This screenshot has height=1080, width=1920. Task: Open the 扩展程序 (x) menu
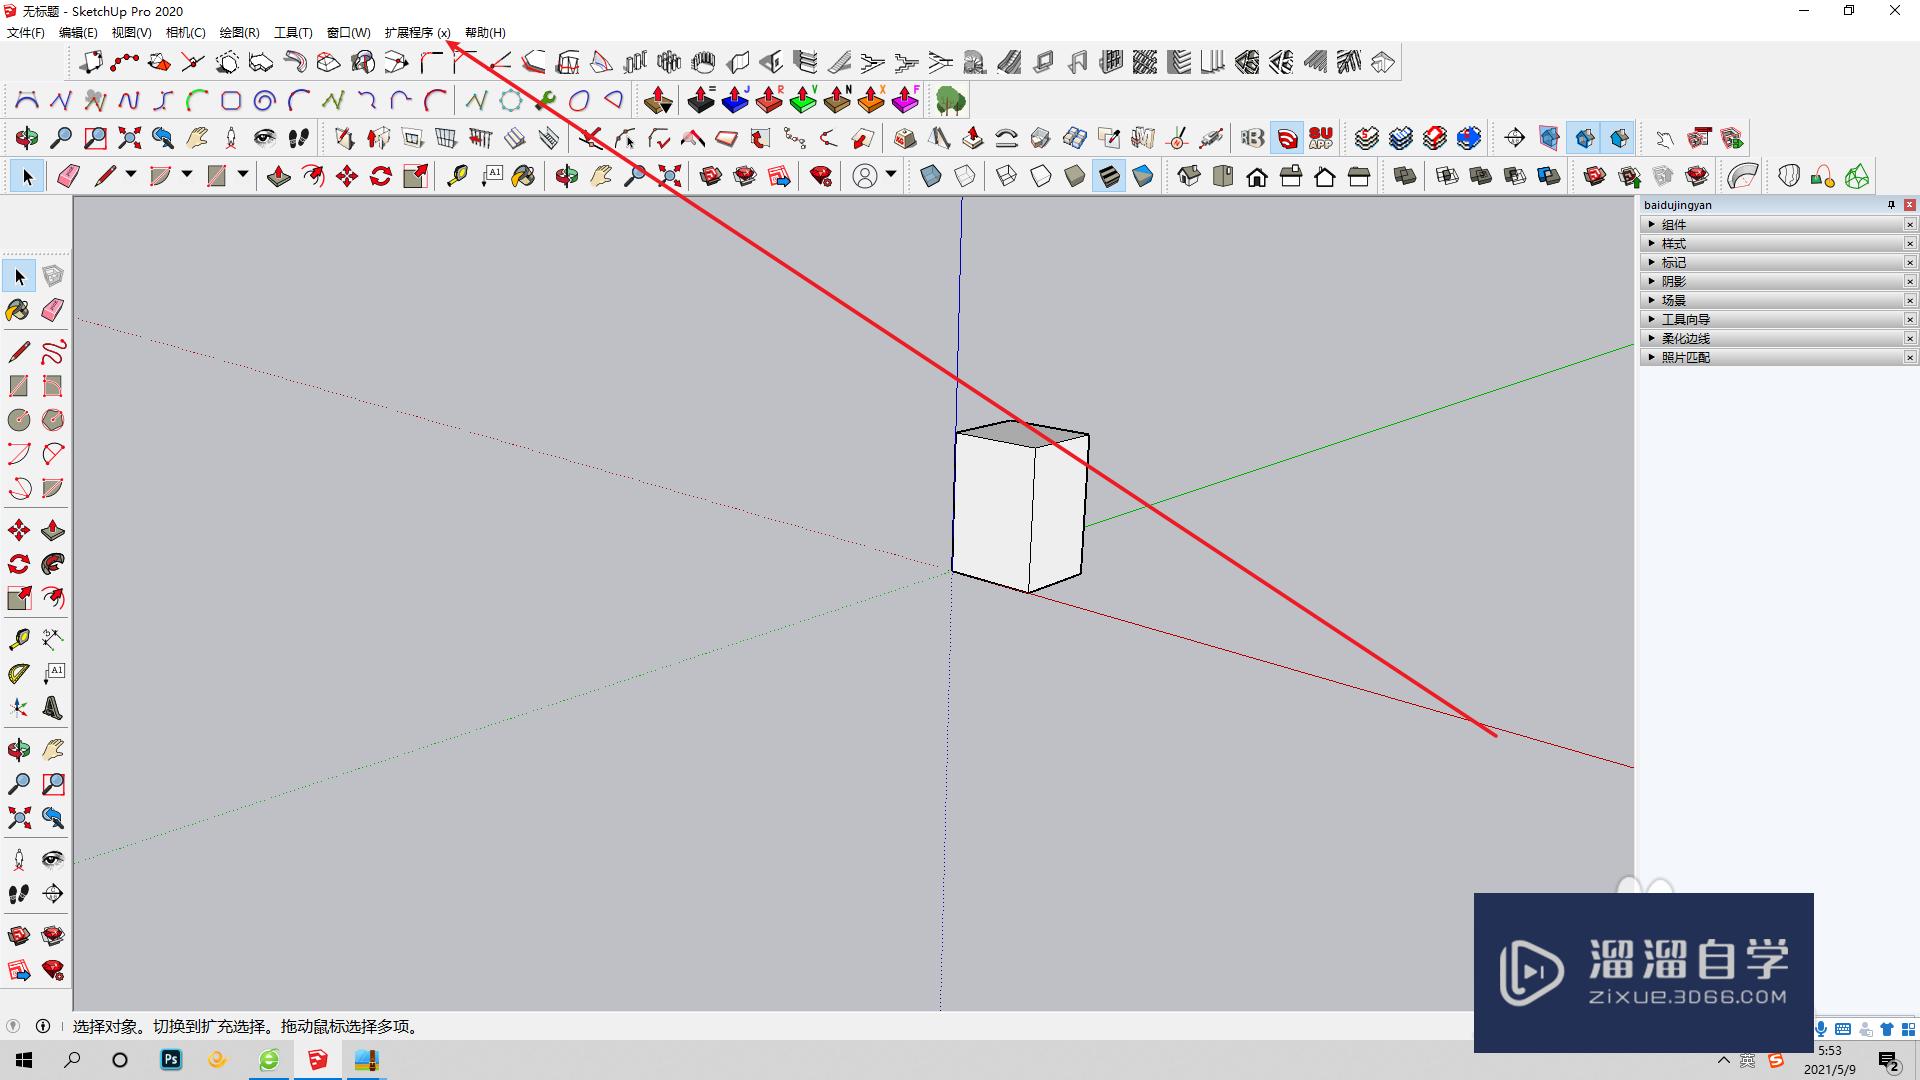tap(418, 33)
